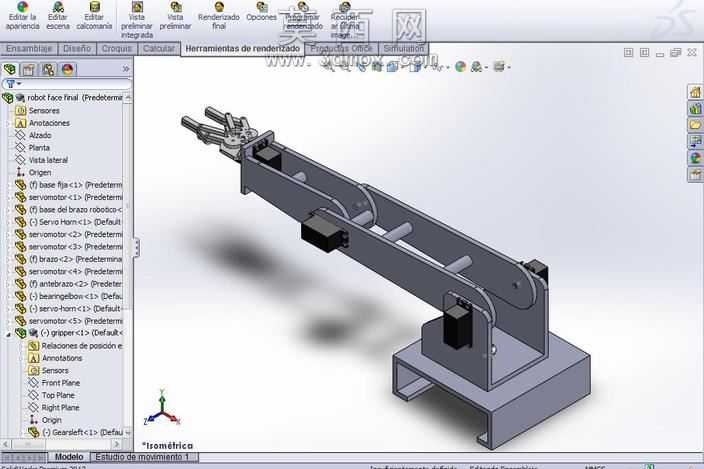704x469 pixels.
Task: Open the ConfigurationManager tab icon
Action: pyautogui.click(x=48, y=70)
